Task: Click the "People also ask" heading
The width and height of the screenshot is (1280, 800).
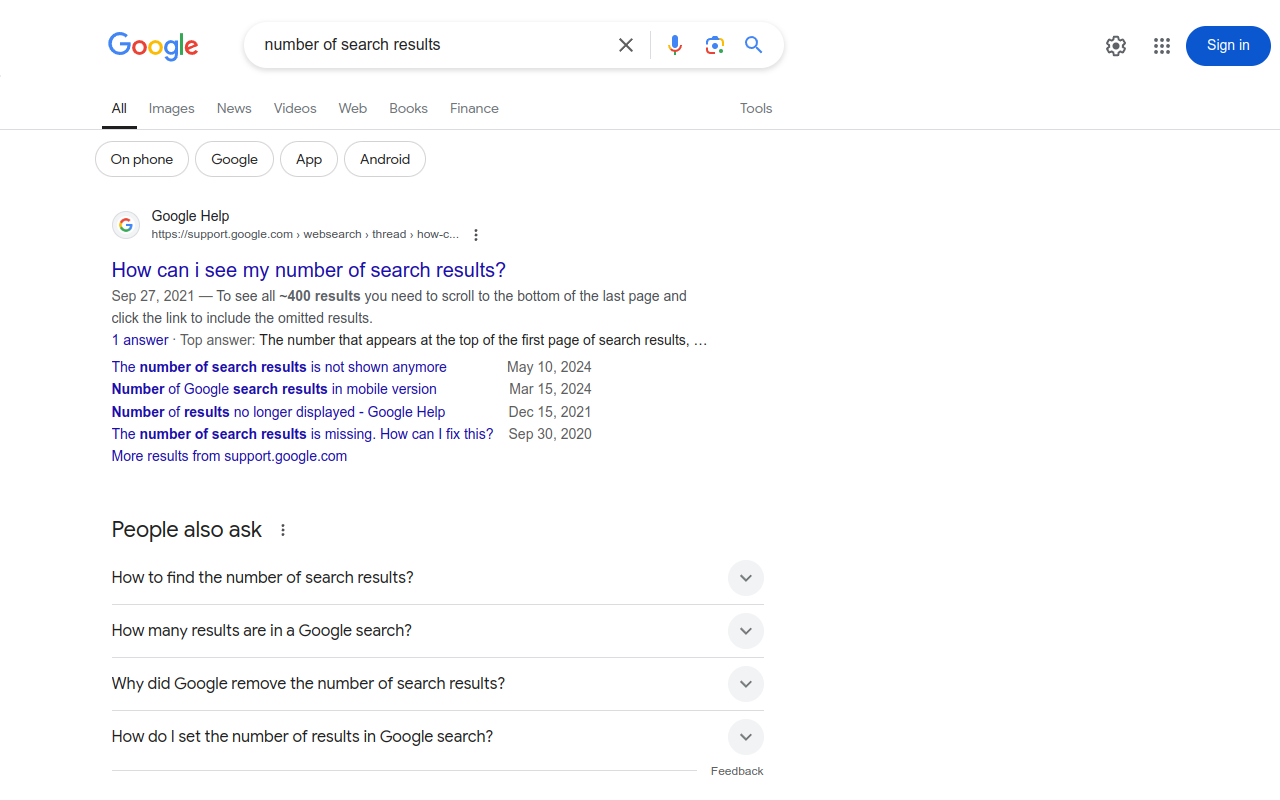Action: [x=187, y=530]
